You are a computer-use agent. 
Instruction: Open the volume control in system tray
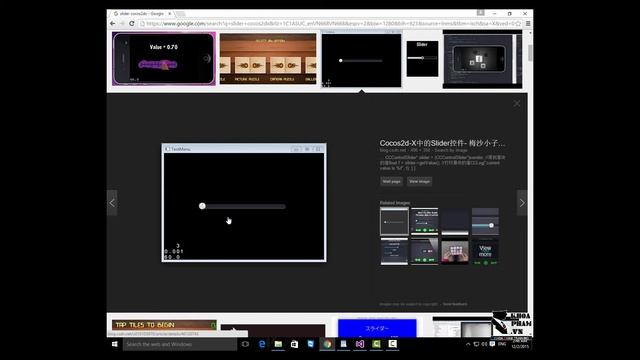(x=484, y=344)
